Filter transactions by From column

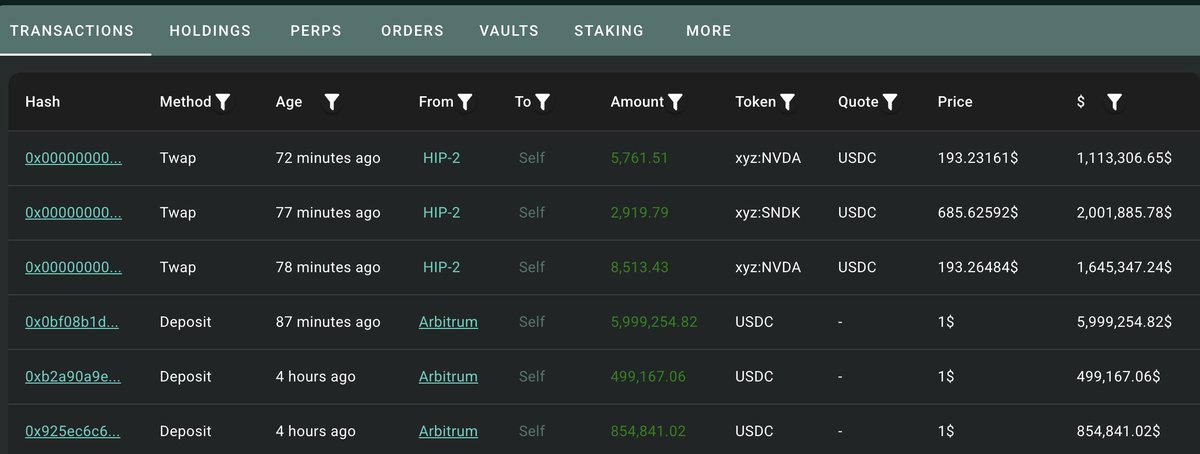click(465, 102)
